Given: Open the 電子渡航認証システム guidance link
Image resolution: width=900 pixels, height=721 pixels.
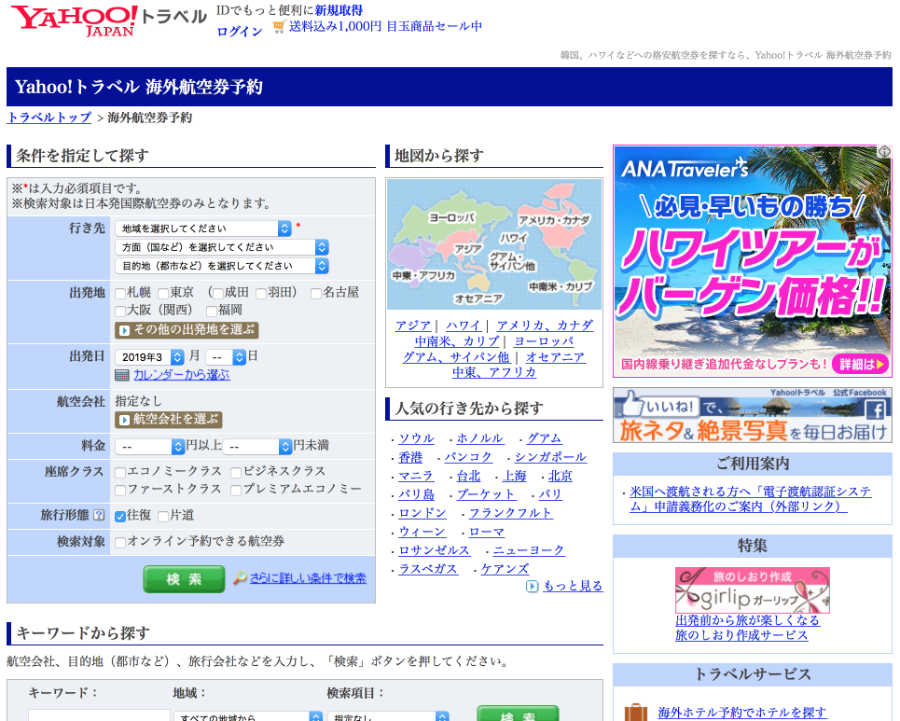Looking at the screenshot, I should [750, 499].
